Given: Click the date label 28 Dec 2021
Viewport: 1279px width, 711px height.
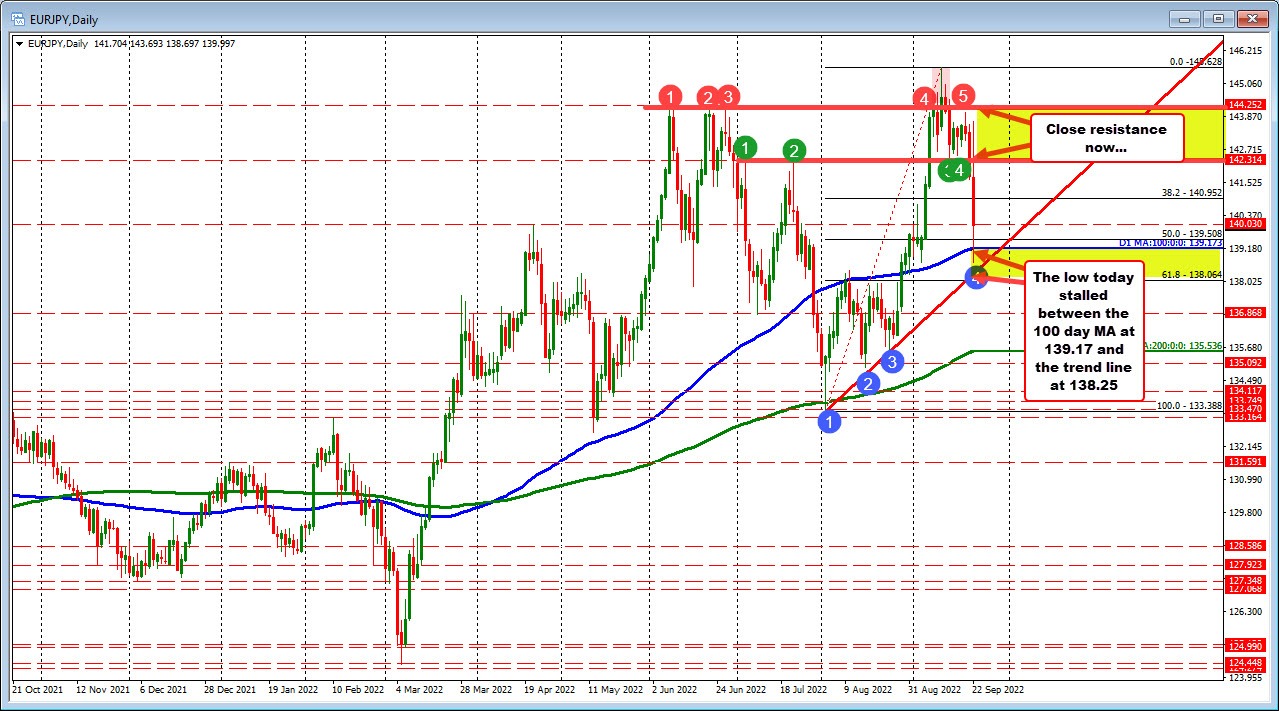Looking at the screenshot, I should point(229,690).
